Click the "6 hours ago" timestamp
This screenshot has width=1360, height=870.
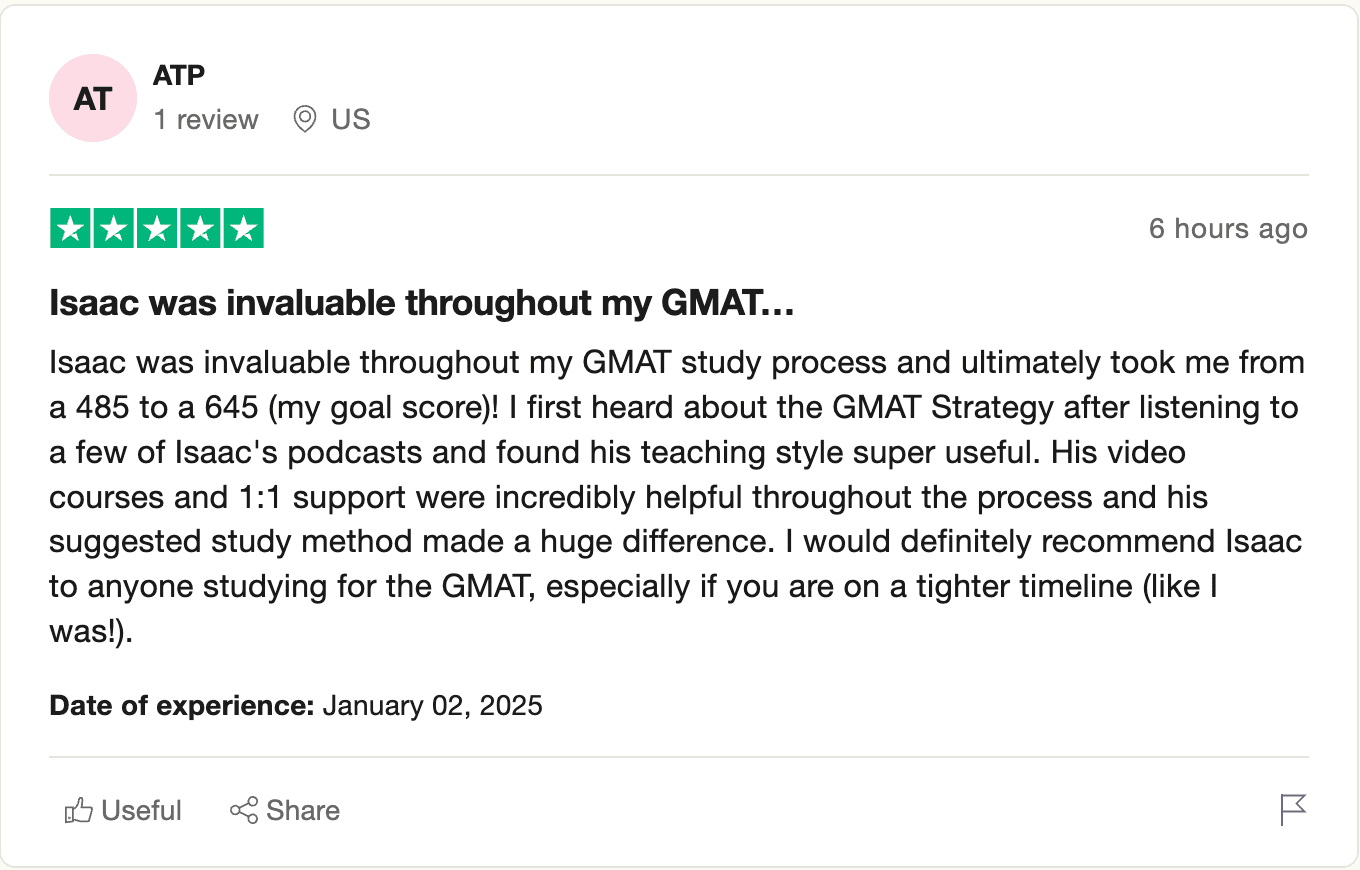click(x=1228, y=229)
